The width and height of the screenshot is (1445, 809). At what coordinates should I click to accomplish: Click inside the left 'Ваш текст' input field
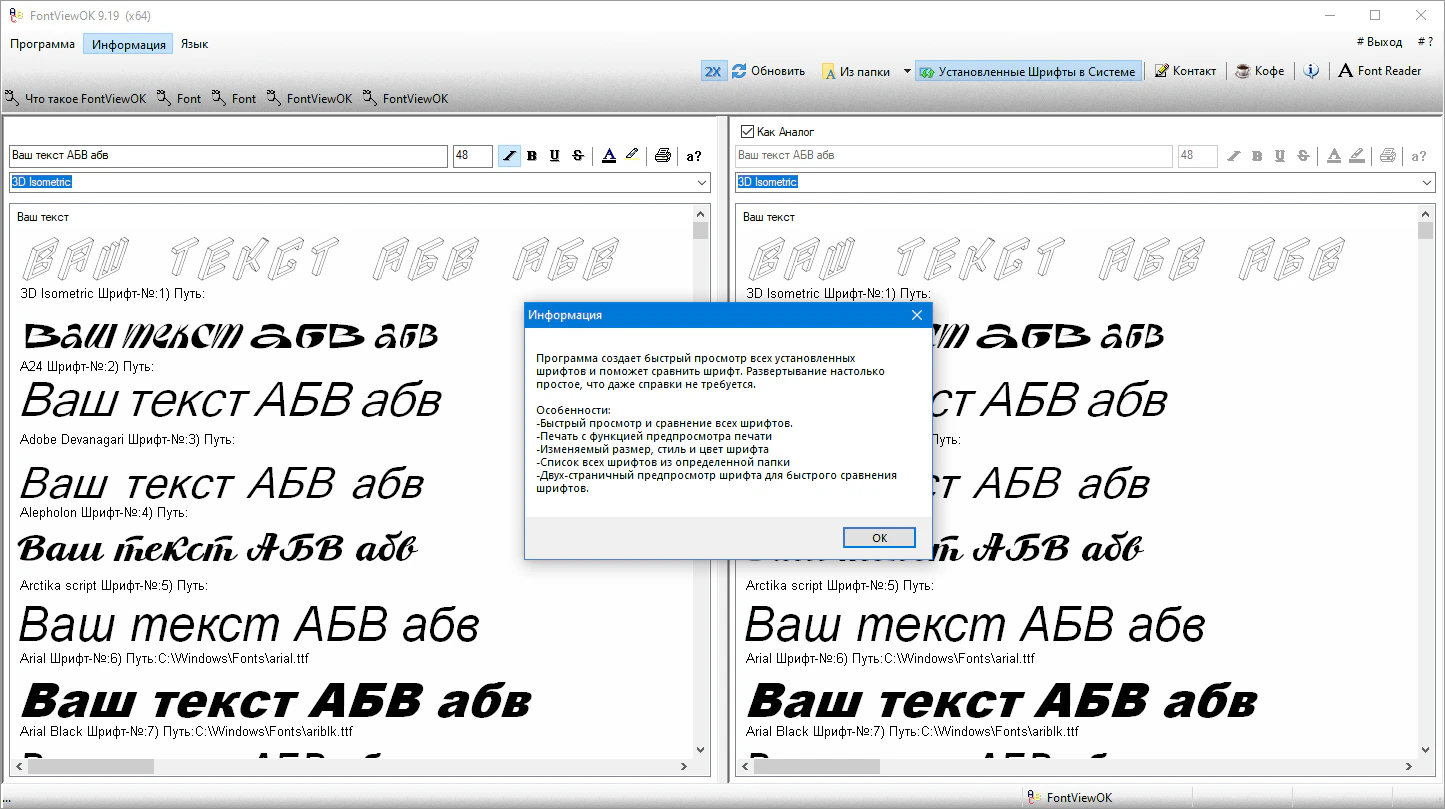click(230, 156)
